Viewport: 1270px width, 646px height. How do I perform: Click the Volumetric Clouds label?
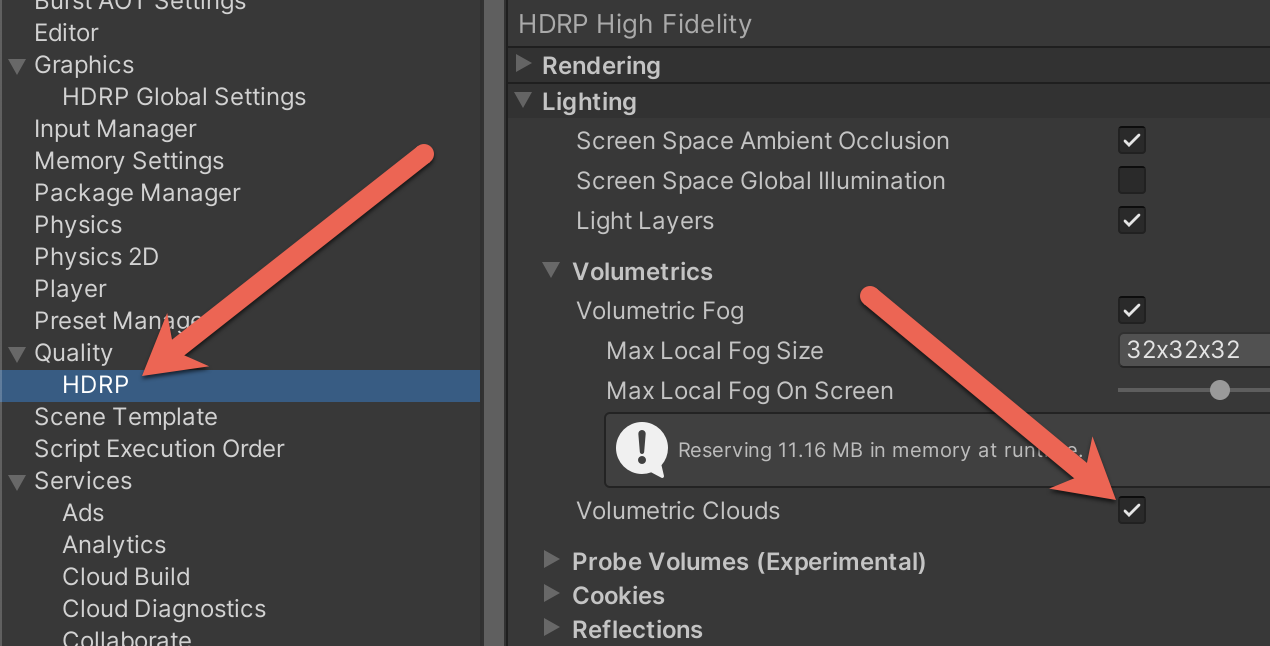click(678, 511)
